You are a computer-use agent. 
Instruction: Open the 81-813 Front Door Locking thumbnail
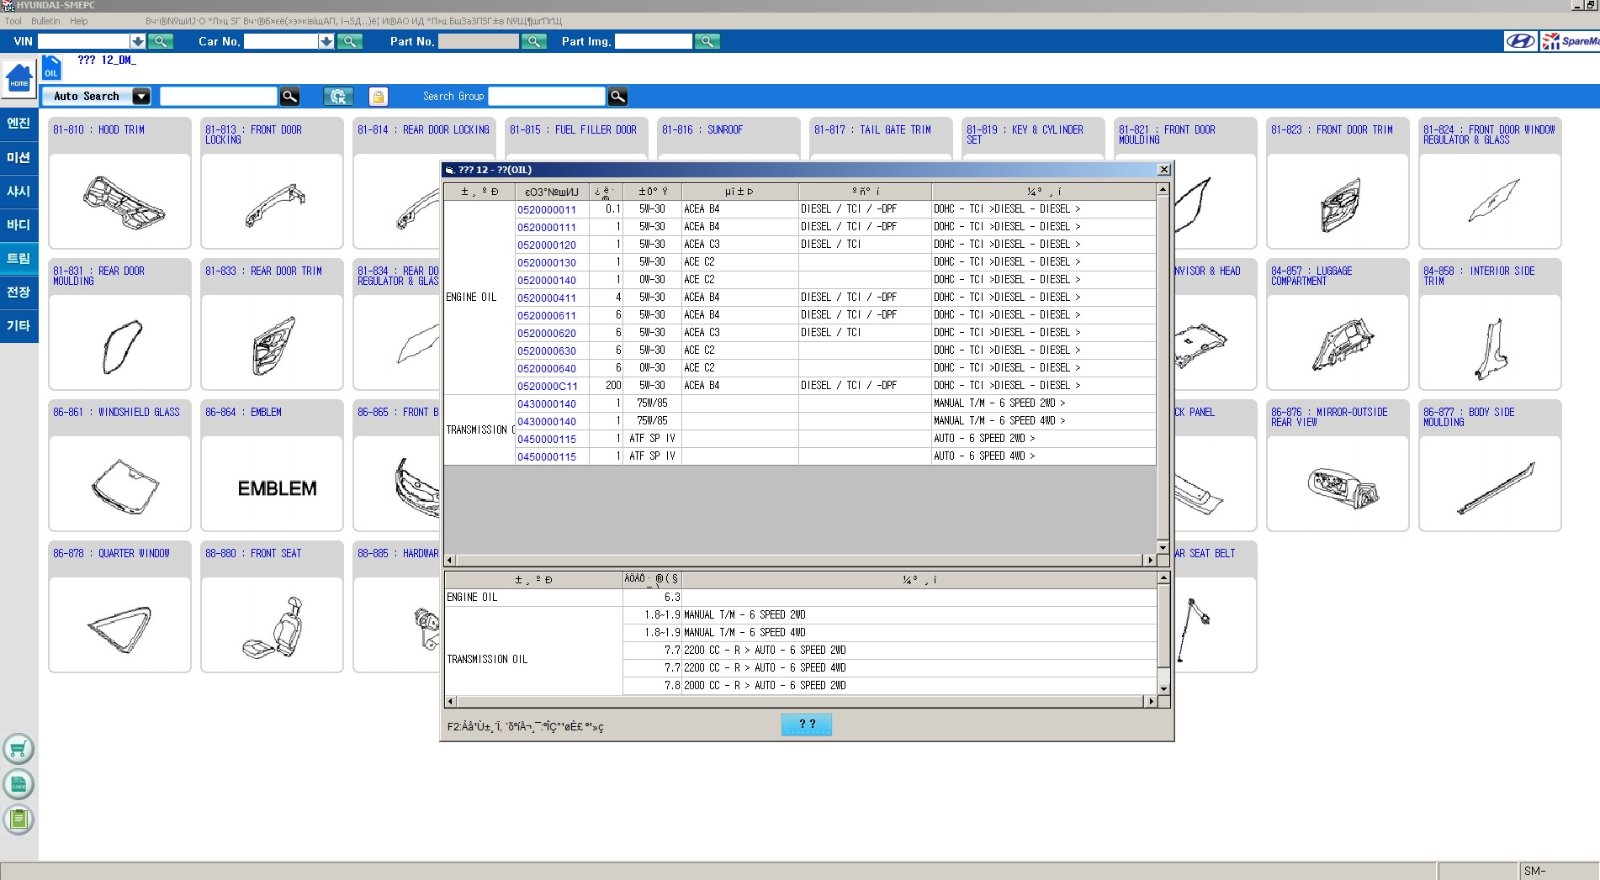point(272,200)
